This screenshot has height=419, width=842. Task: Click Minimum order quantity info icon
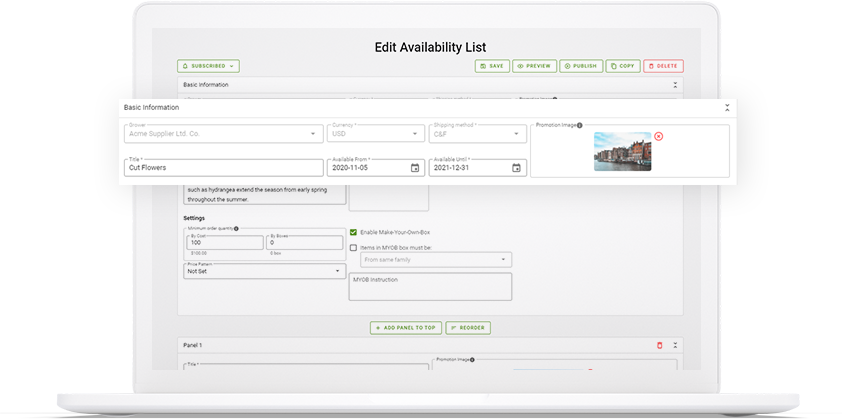click(x=236, y=229)
